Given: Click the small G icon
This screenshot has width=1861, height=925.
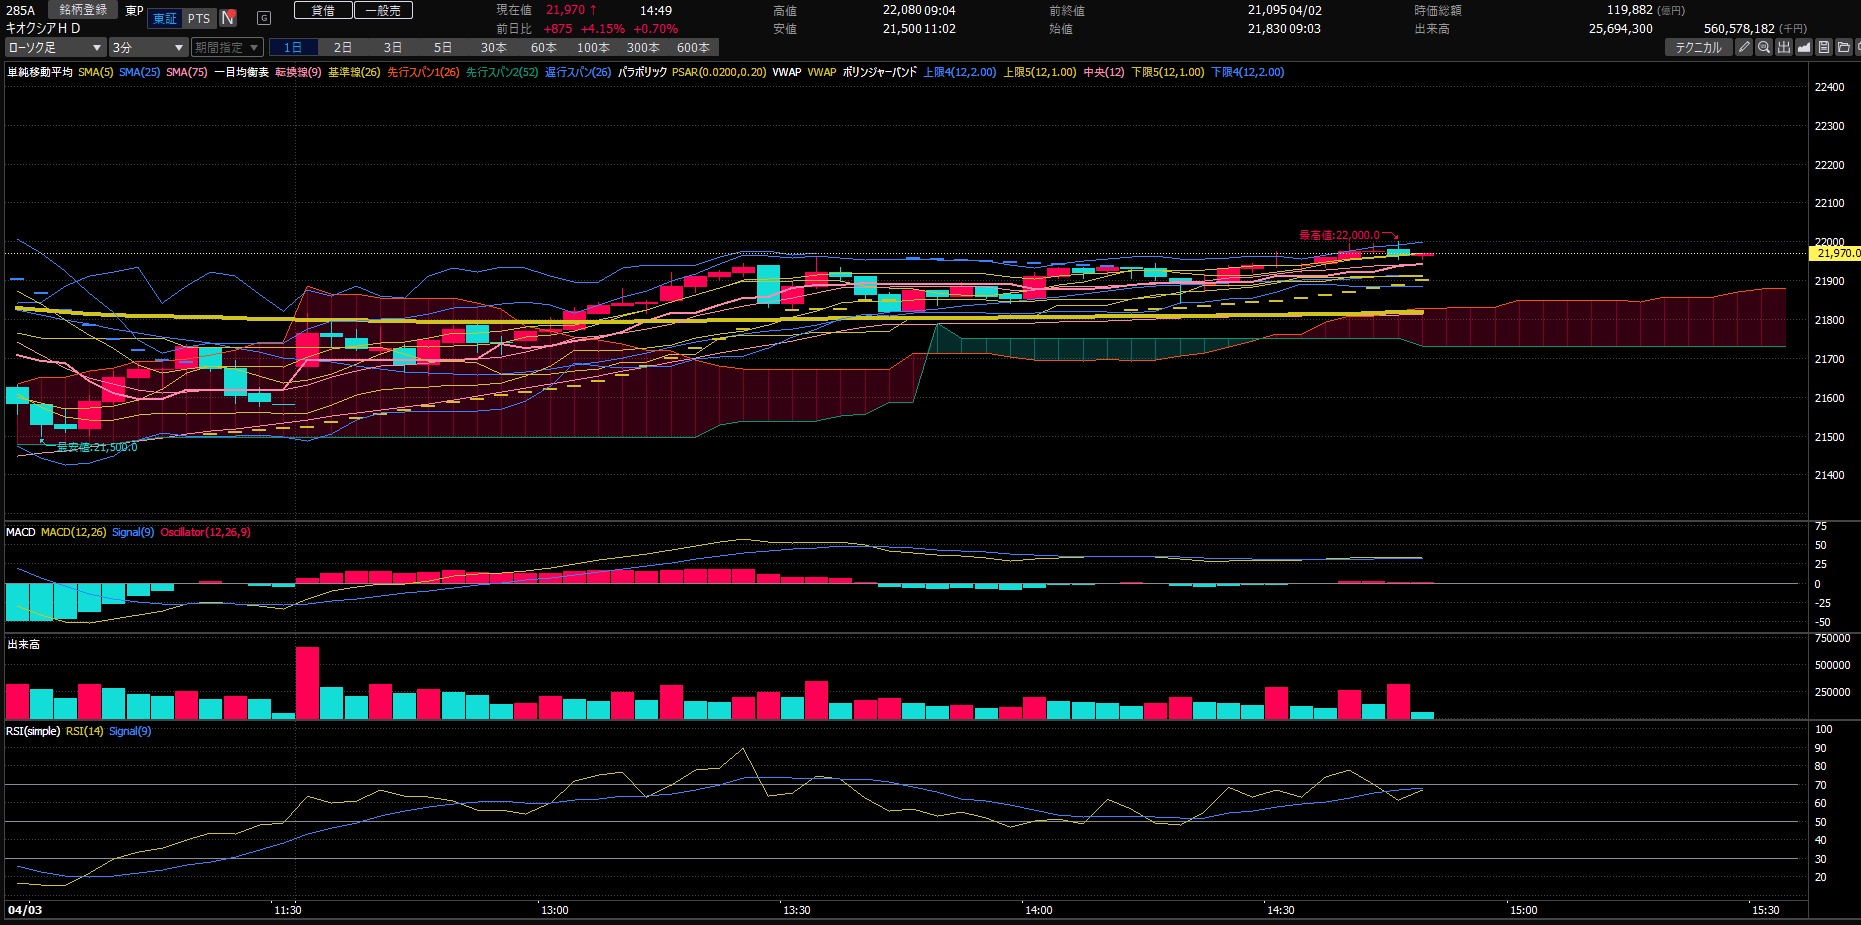Looking at the screenshot, I should point(264,18).
